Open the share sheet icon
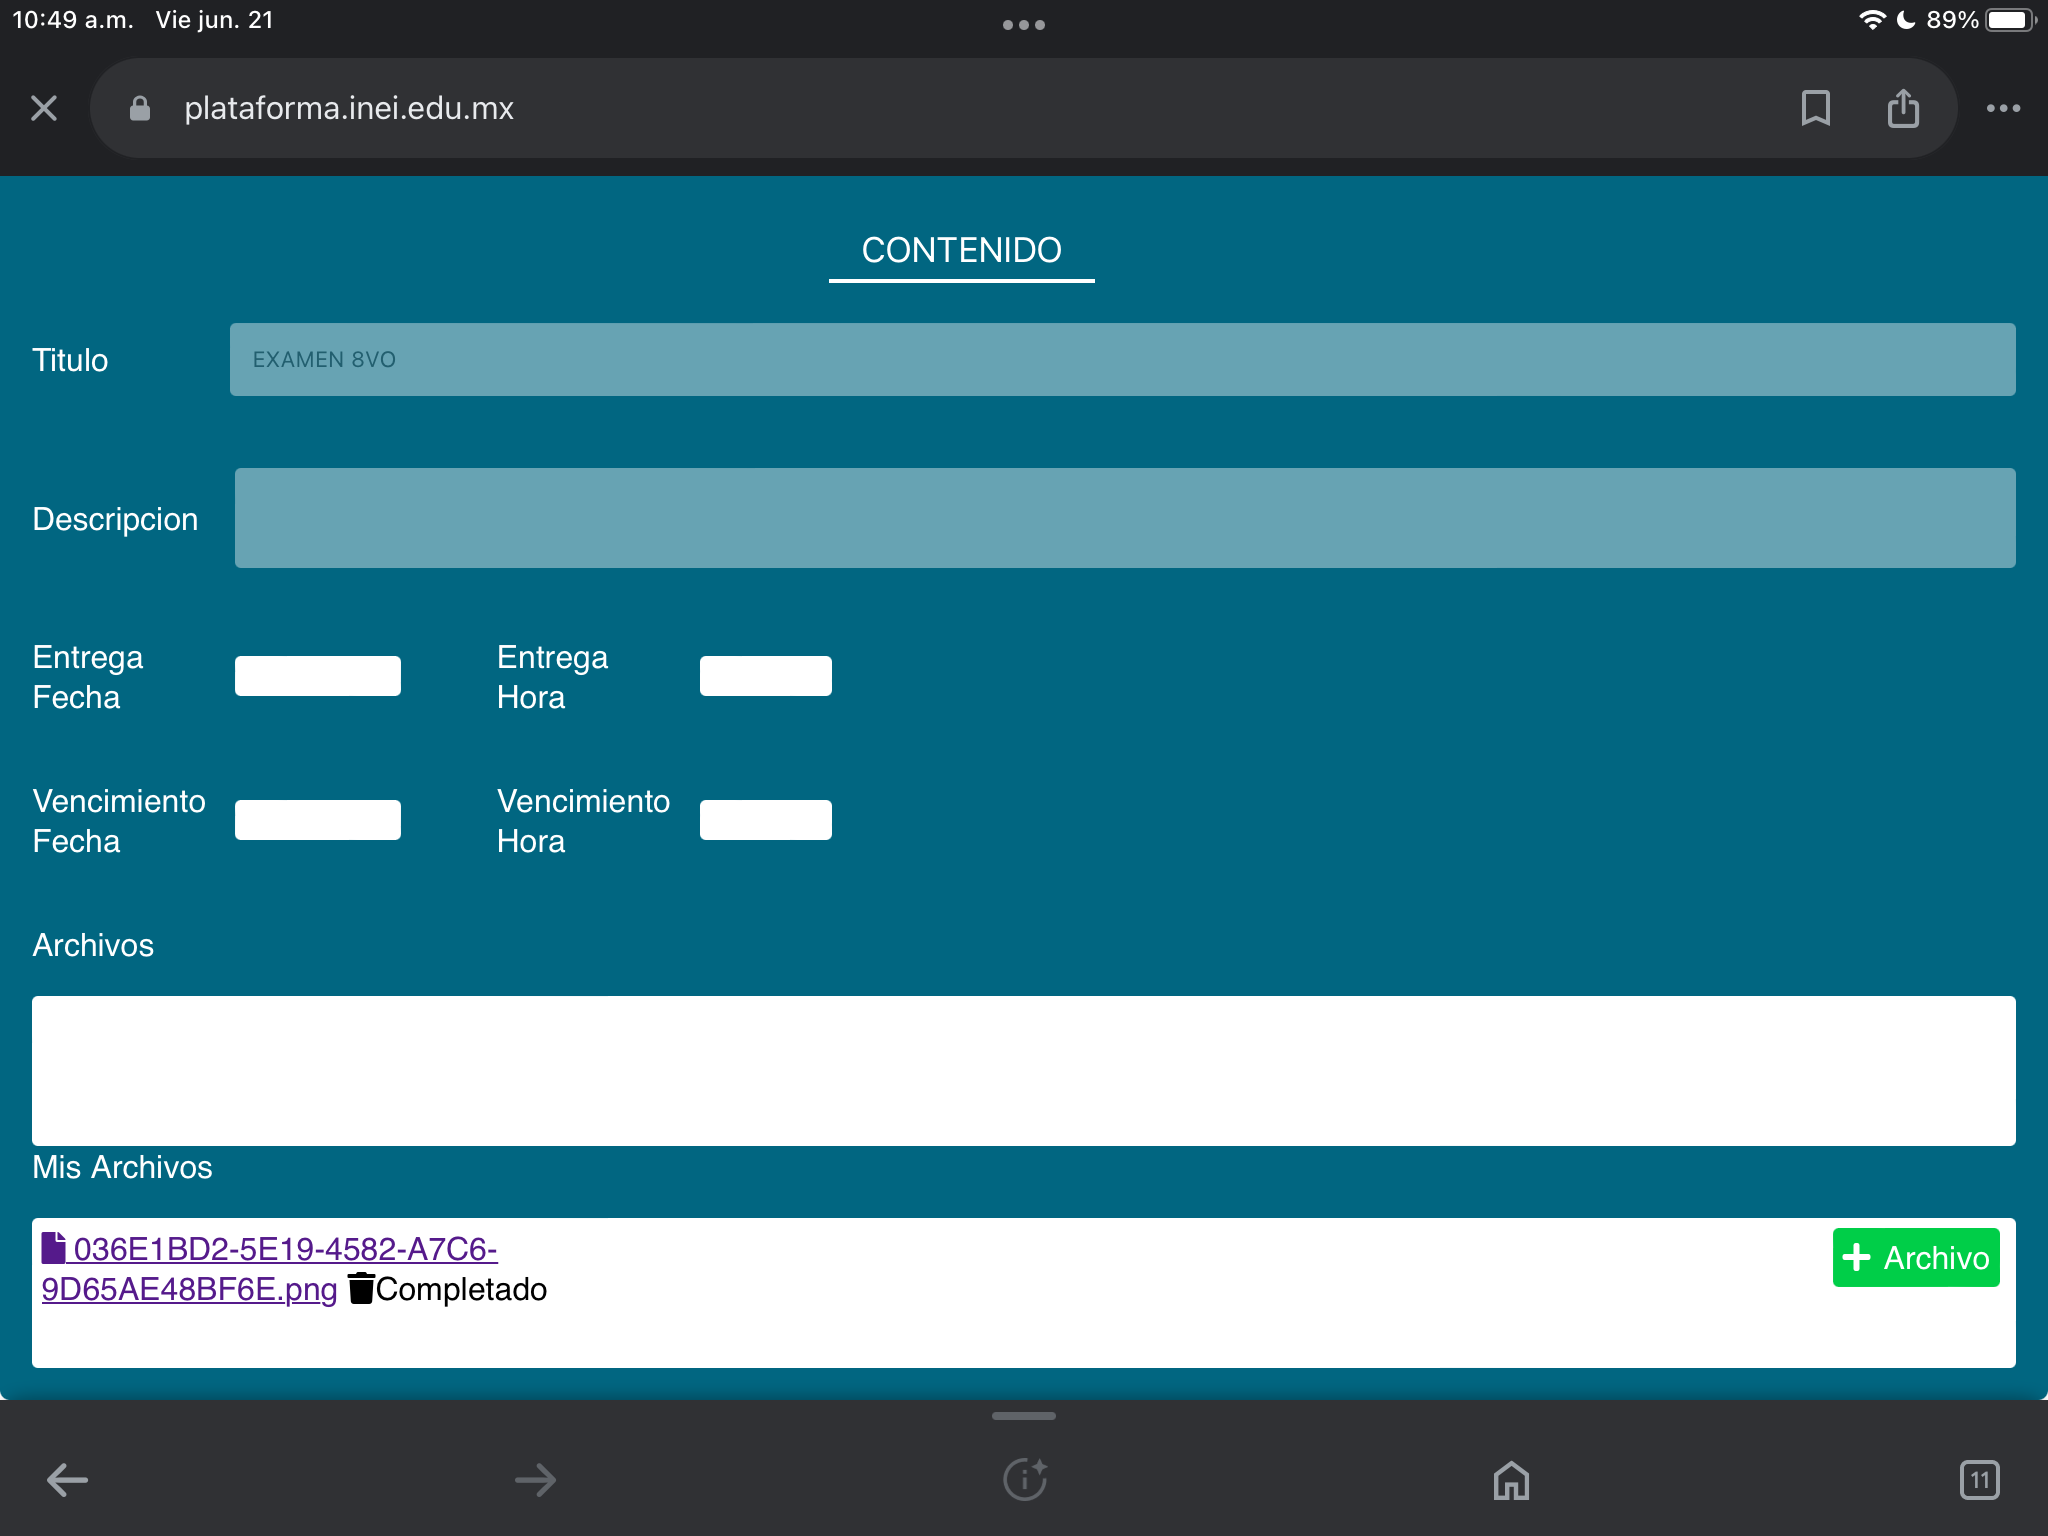The image size is (2048, 1536). (x=1902, y=108)
